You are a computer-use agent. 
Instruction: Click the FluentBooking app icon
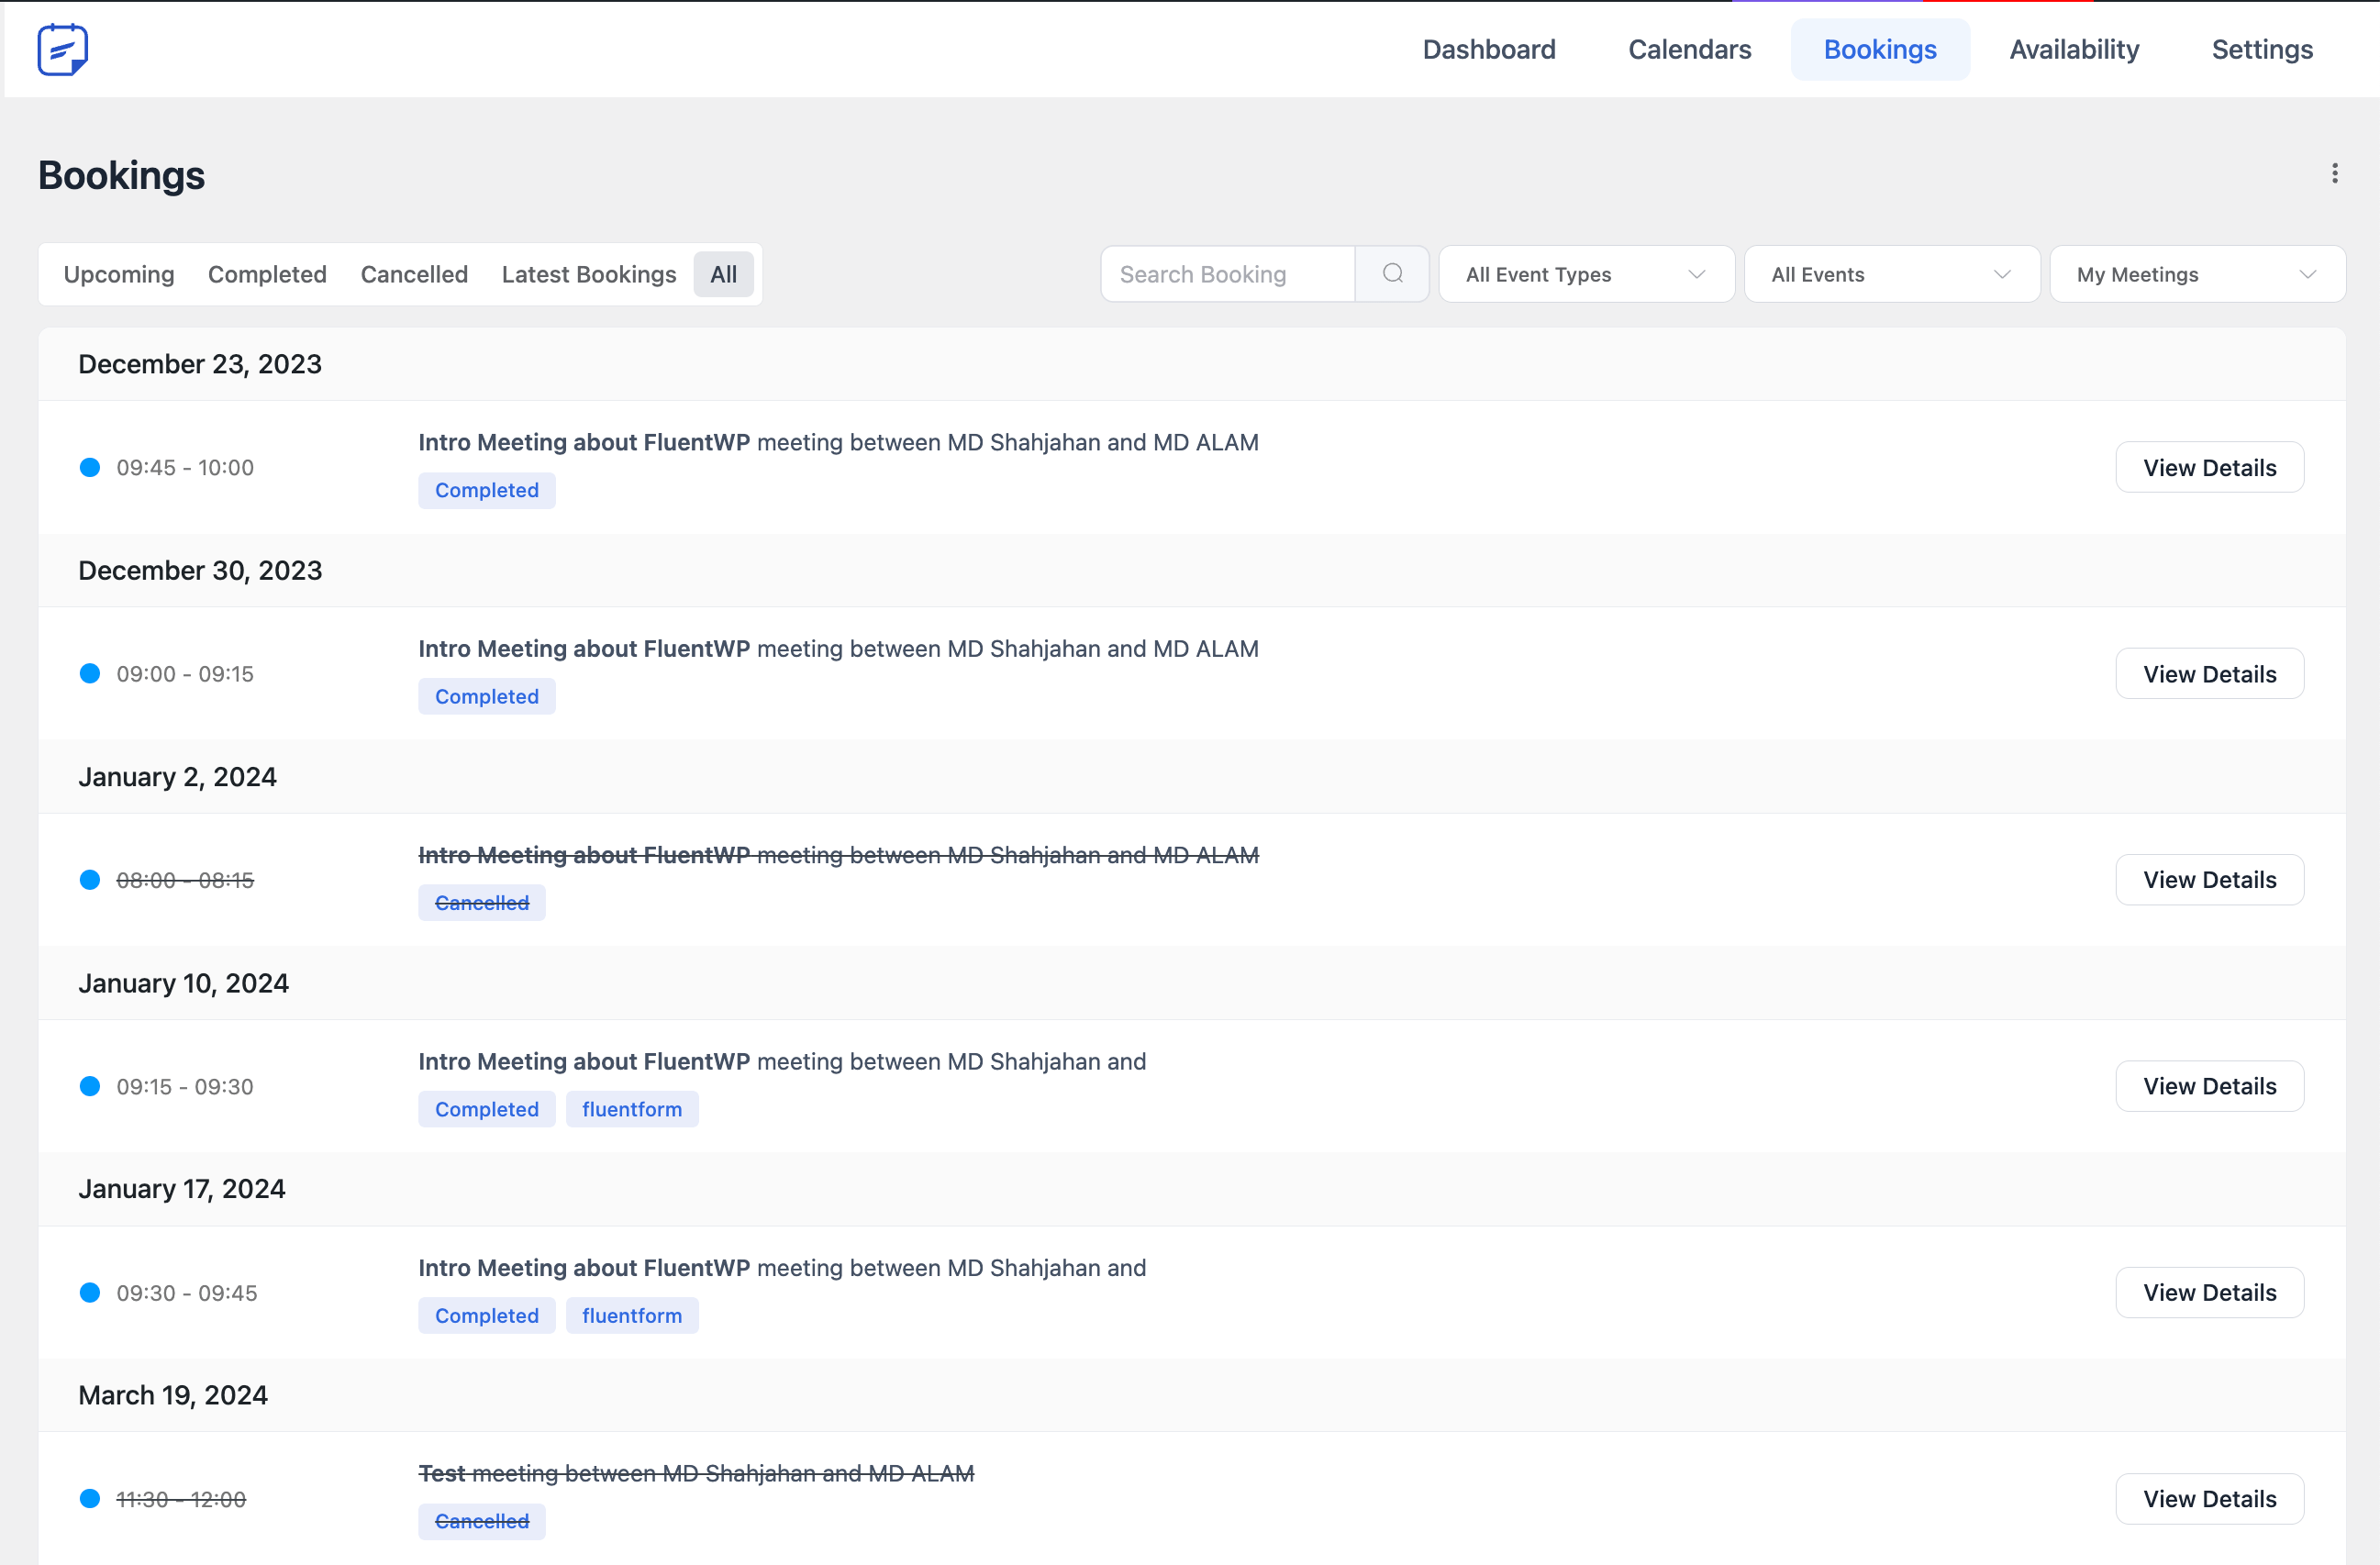tap(63, 49)
